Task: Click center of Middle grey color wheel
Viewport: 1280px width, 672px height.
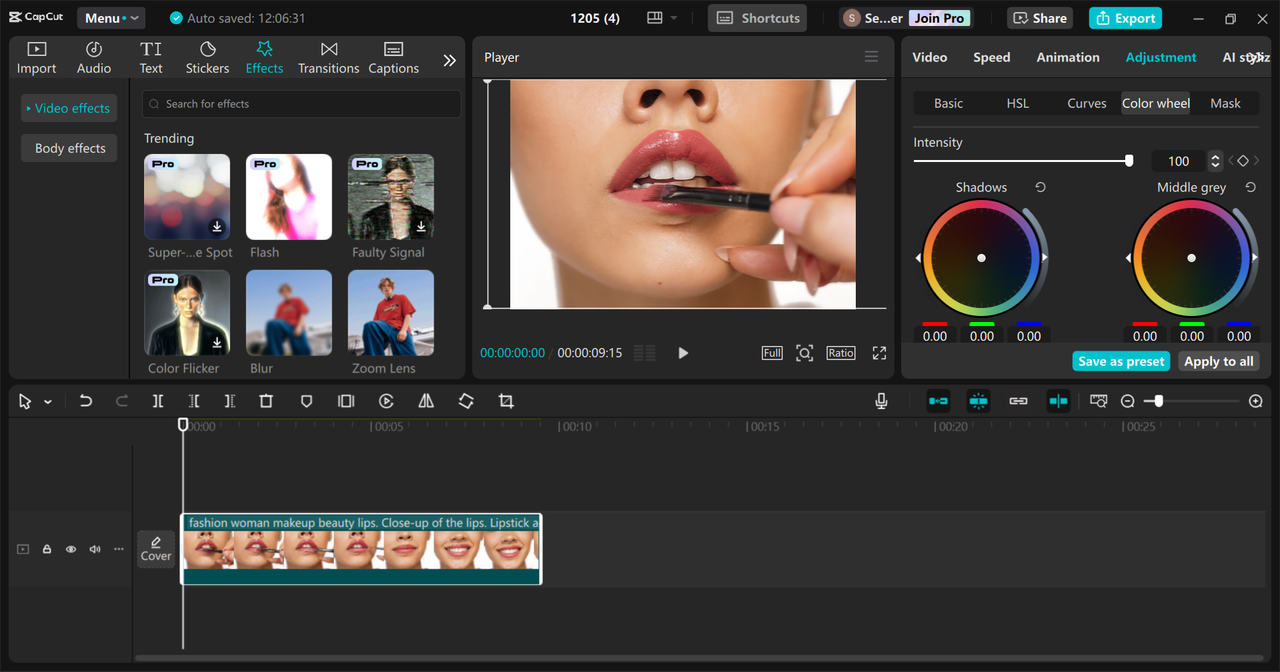Action: point(1191,258)
